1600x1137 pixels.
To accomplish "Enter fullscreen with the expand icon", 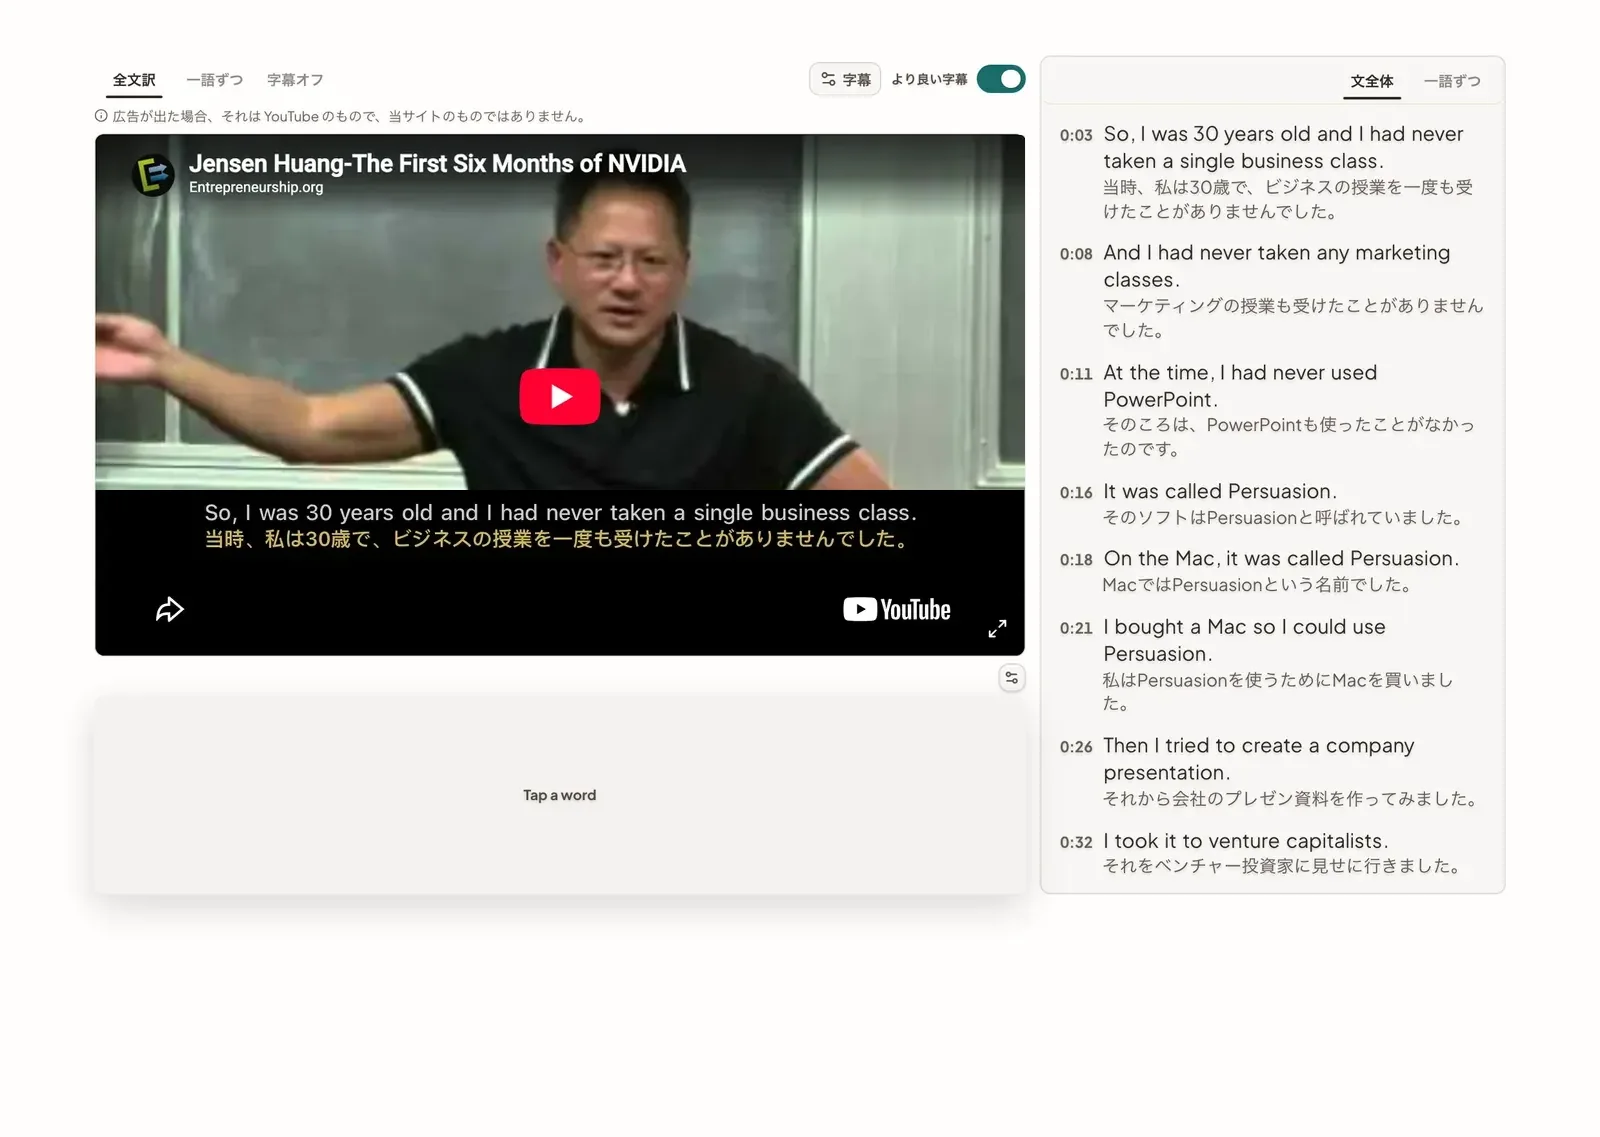I will [x=997, y=628].
